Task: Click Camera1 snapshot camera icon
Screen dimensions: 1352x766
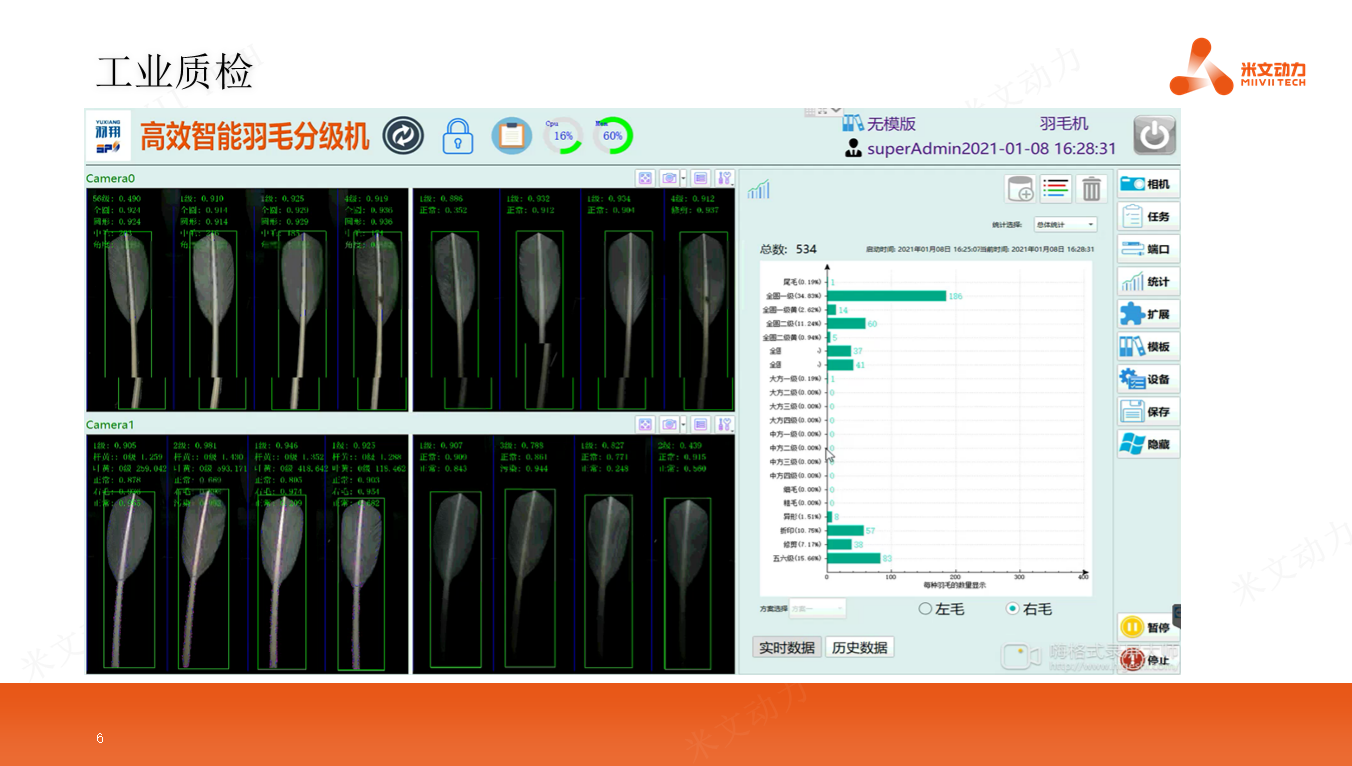Action: pyautogui.click(x=670, y=425)
